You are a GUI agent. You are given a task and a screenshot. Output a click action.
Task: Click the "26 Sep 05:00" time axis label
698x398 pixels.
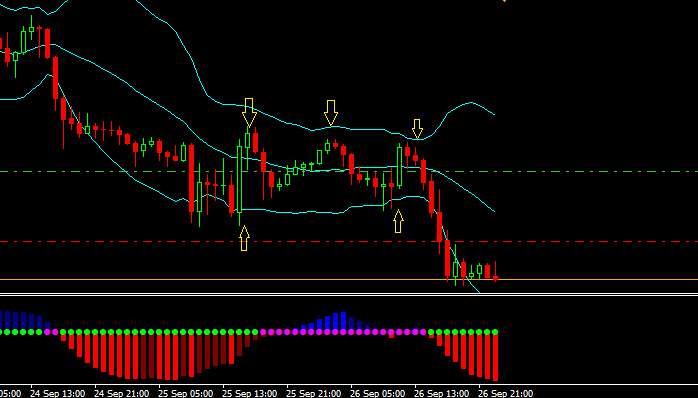[378, 394]
